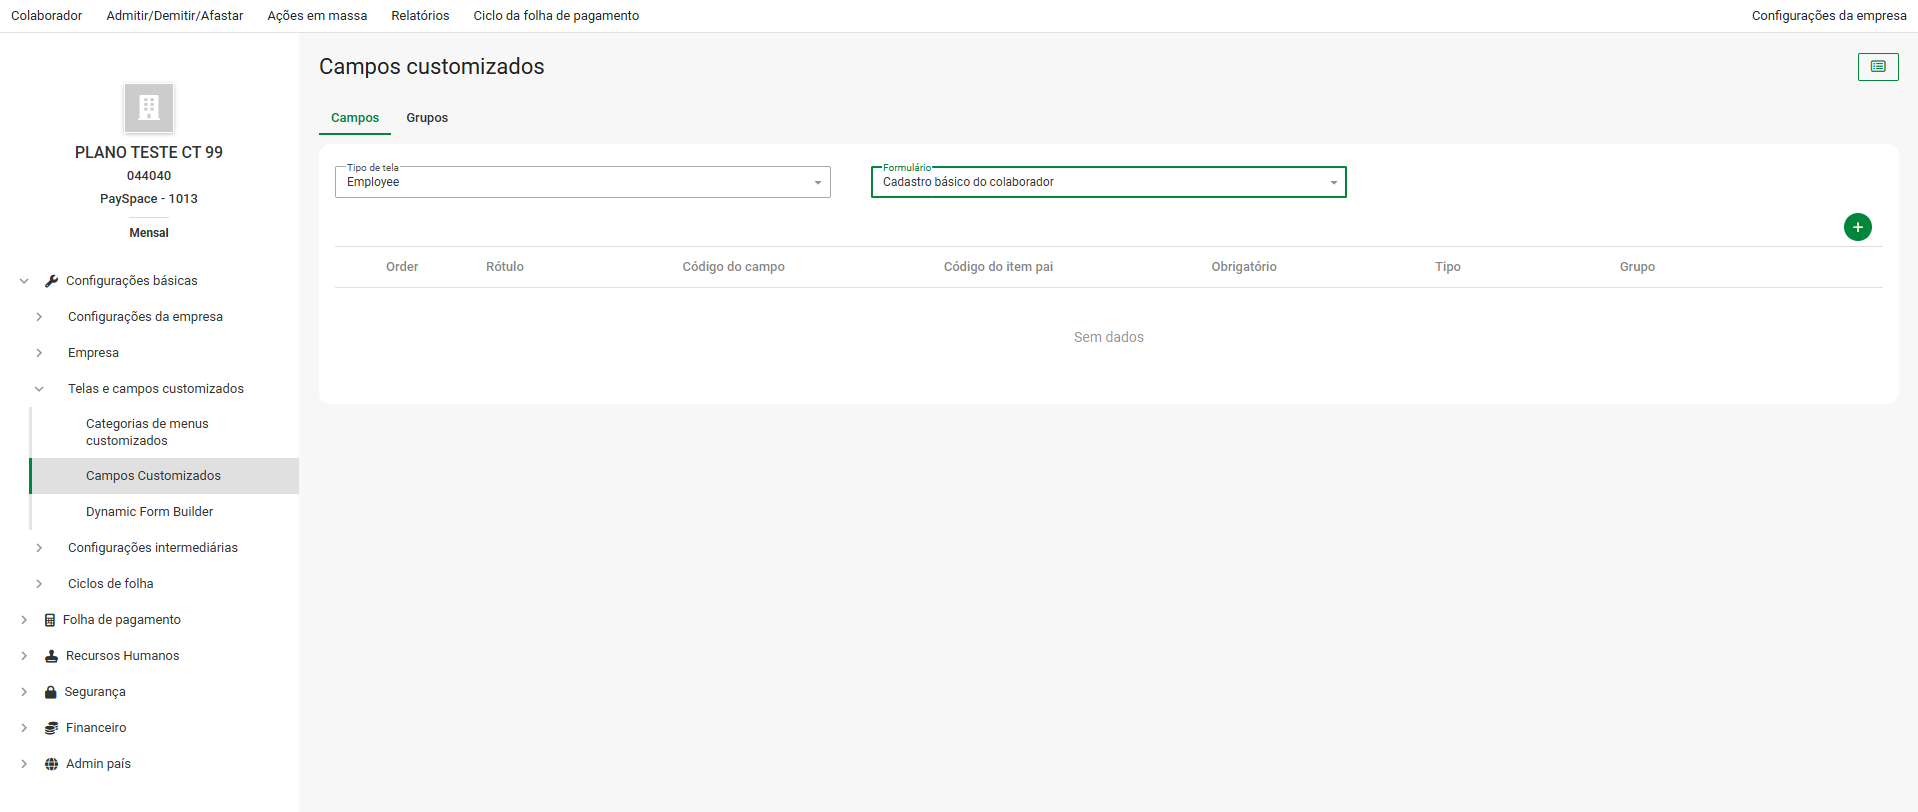Expand Configurações da empresa in sidebar
The image size is (1918, 812).
[39, 317]
